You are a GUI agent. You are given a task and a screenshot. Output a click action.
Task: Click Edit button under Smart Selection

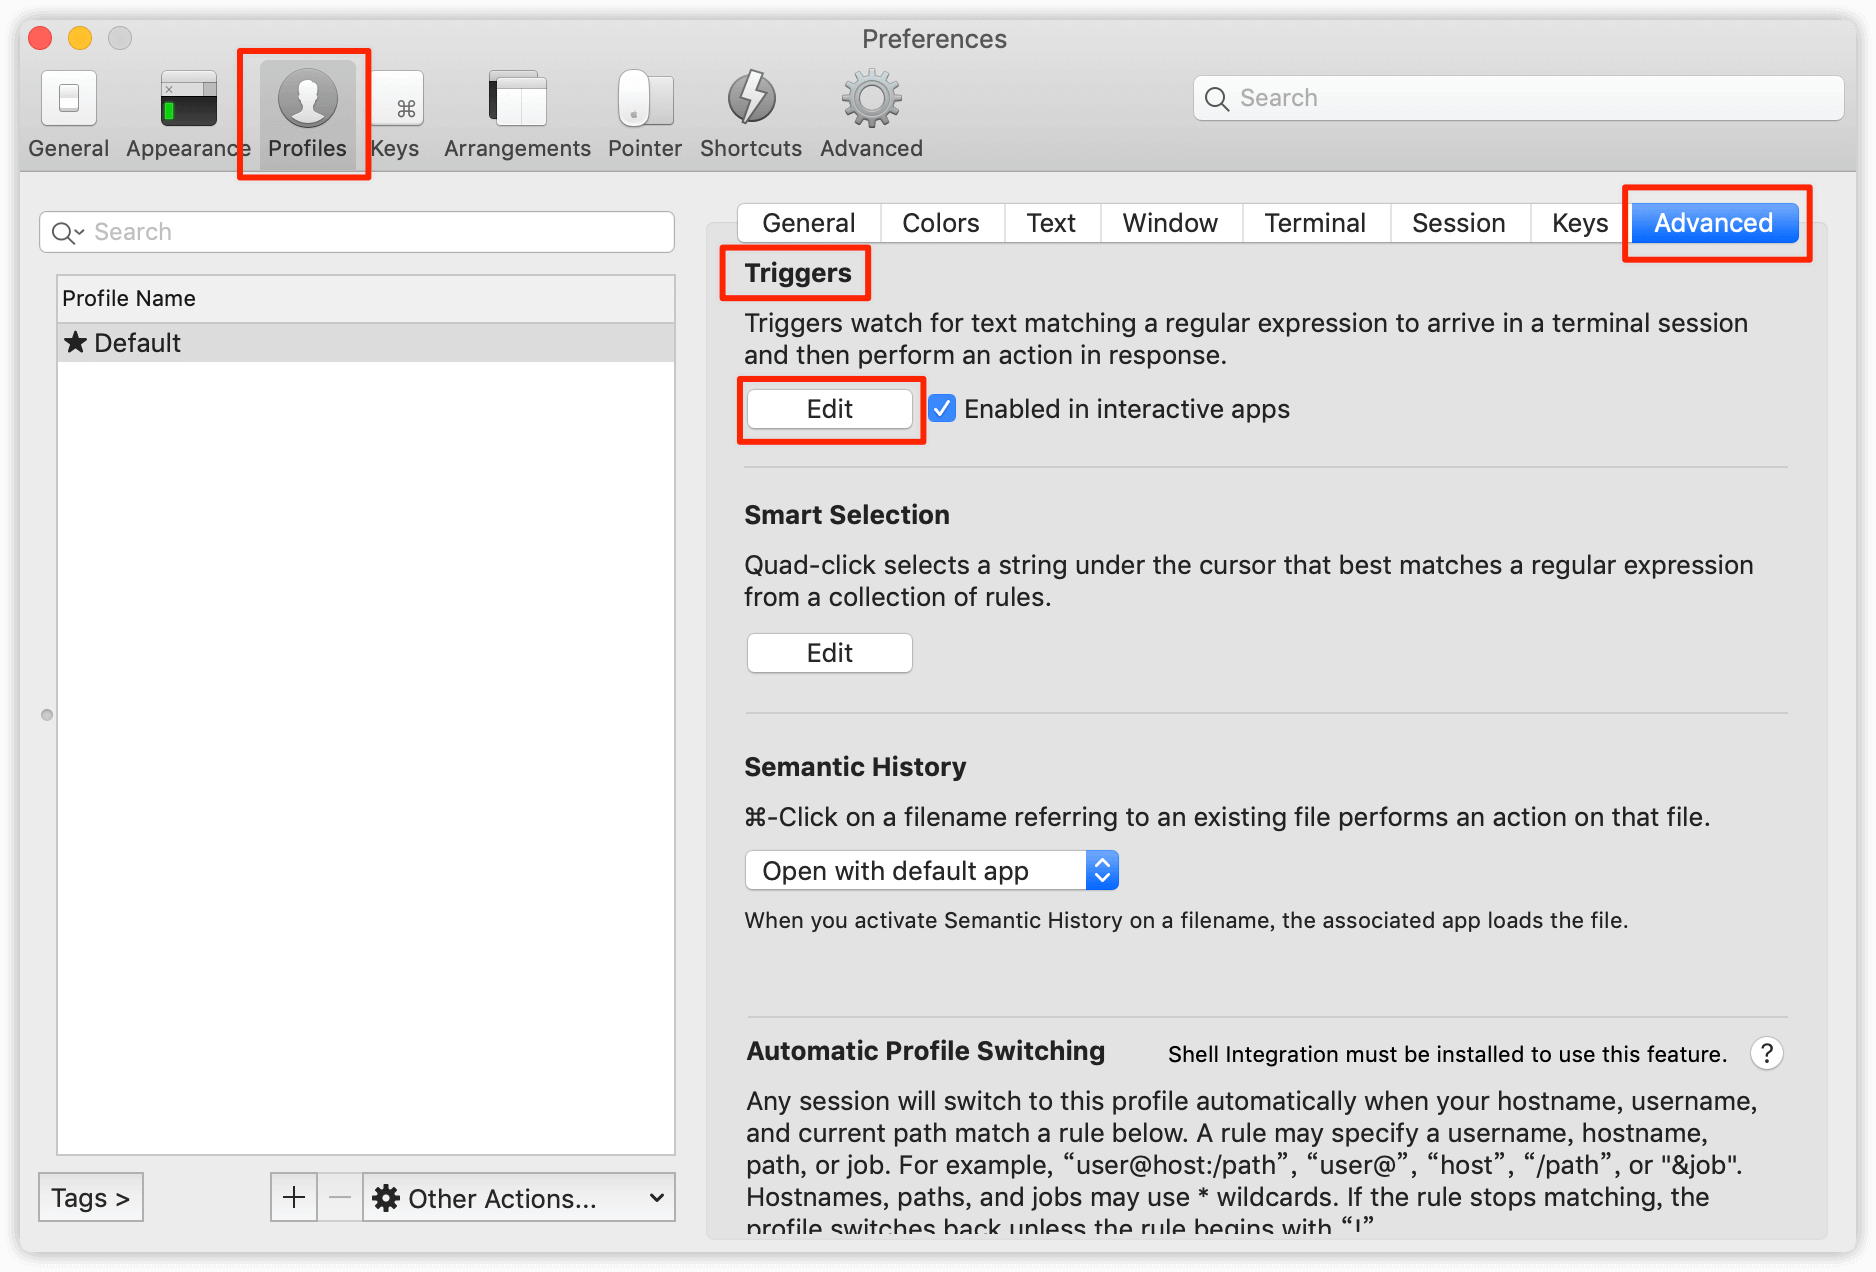coord(829,653)
